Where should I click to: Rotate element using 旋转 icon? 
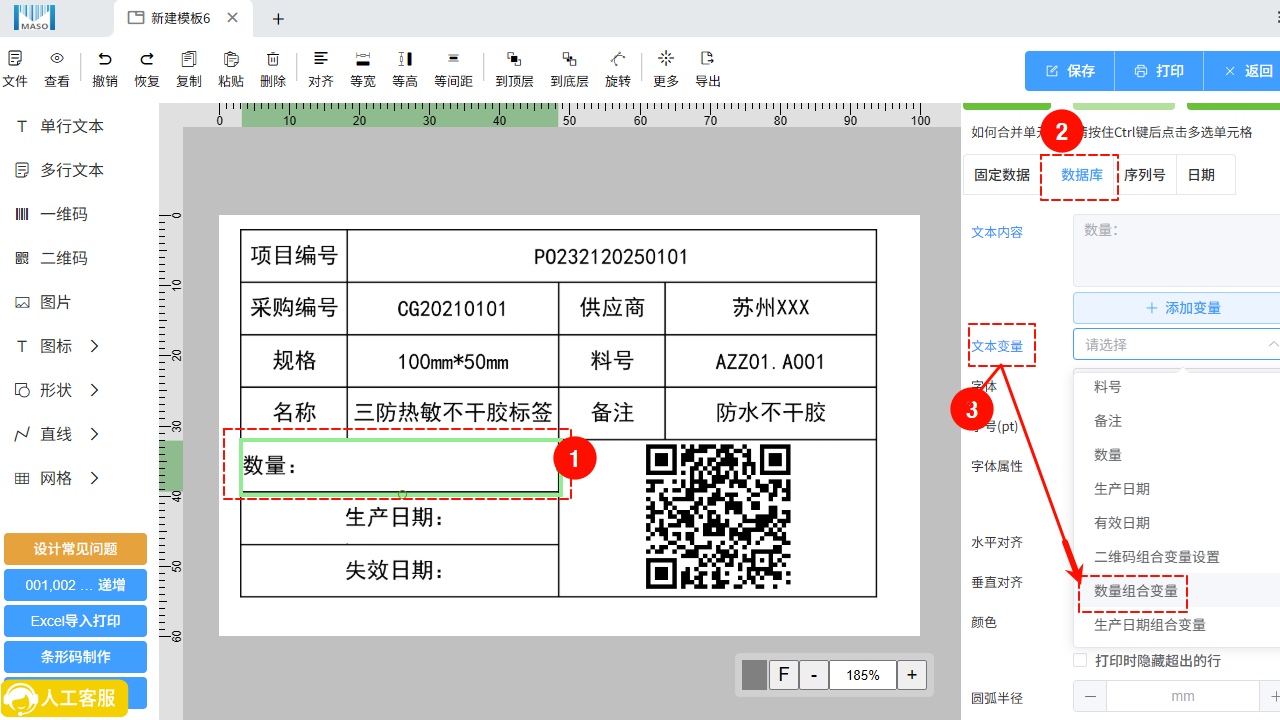618,59
